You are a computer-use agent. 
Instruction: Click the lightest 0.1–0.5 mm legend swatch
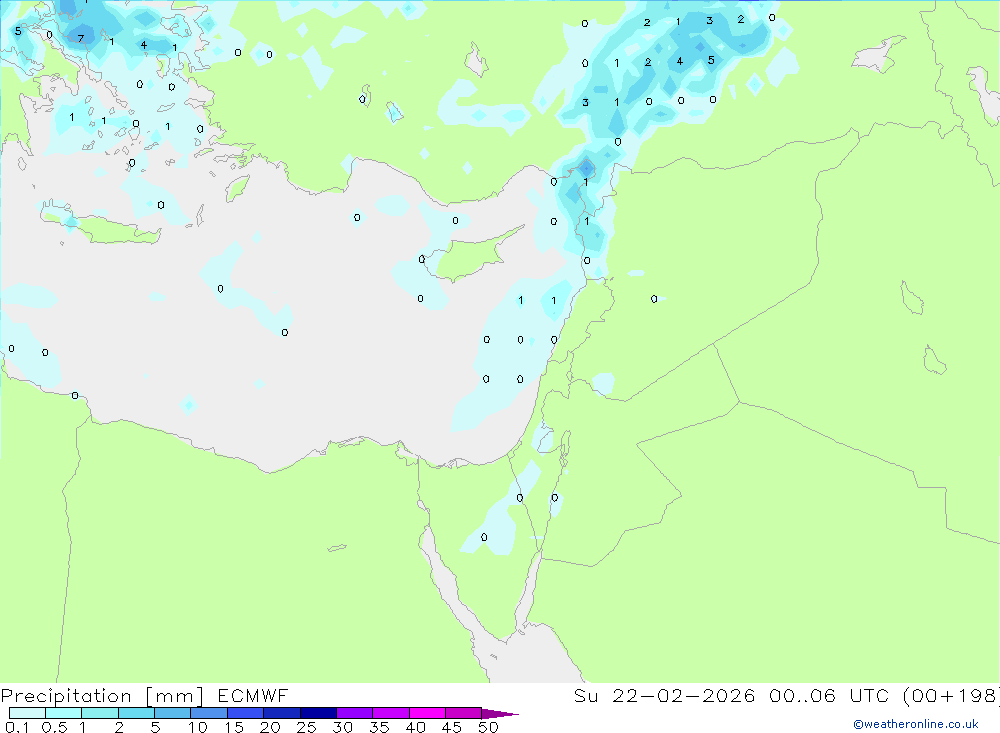27,713
